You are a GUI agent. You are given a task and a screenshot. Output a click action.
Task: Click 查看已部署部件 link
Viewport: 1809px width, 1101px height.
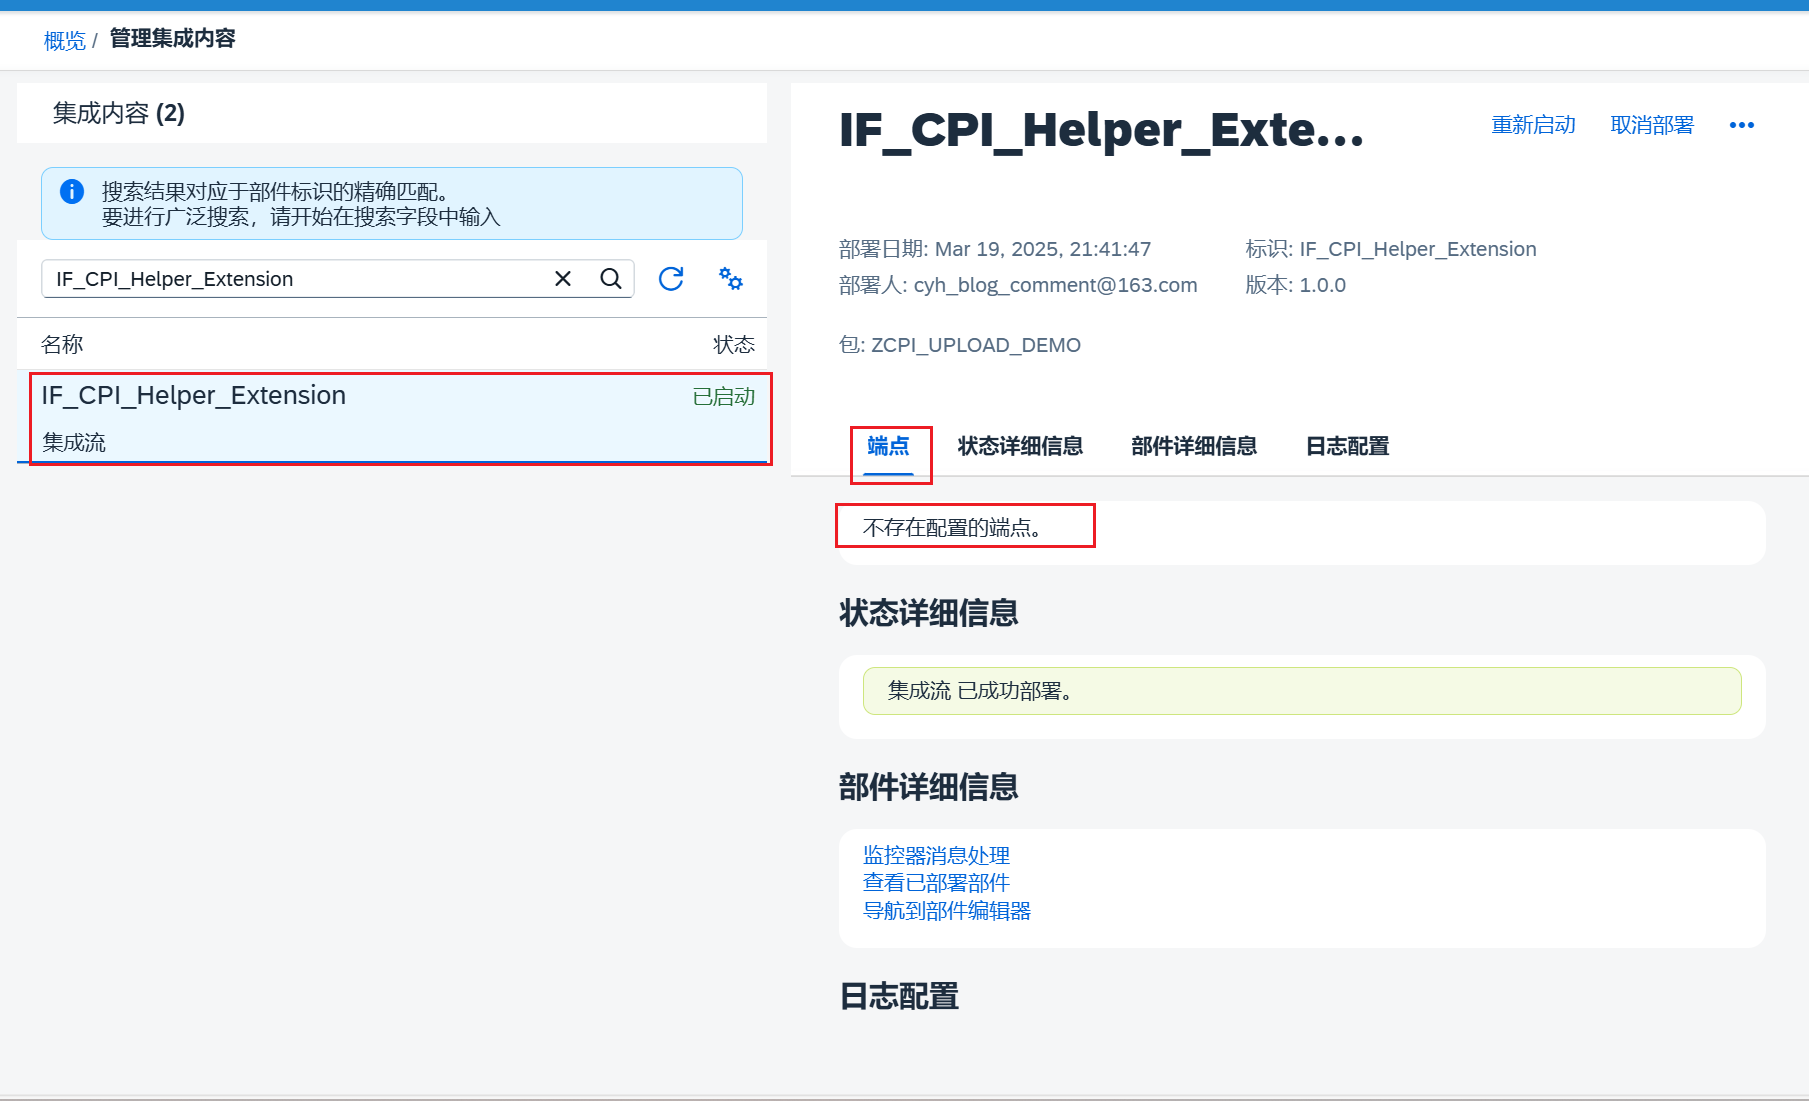point(934,883)
